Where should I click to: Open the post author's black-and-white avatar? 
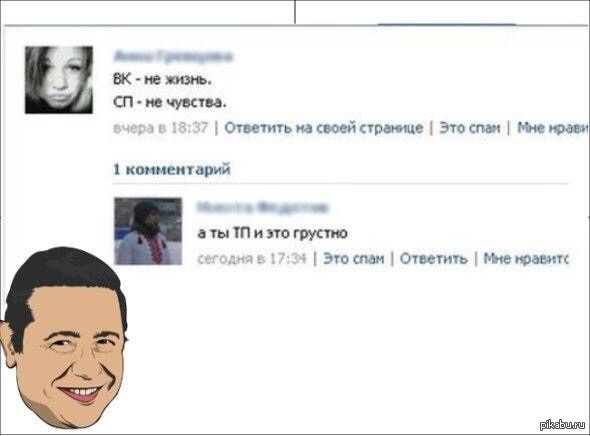coord(59,80)
